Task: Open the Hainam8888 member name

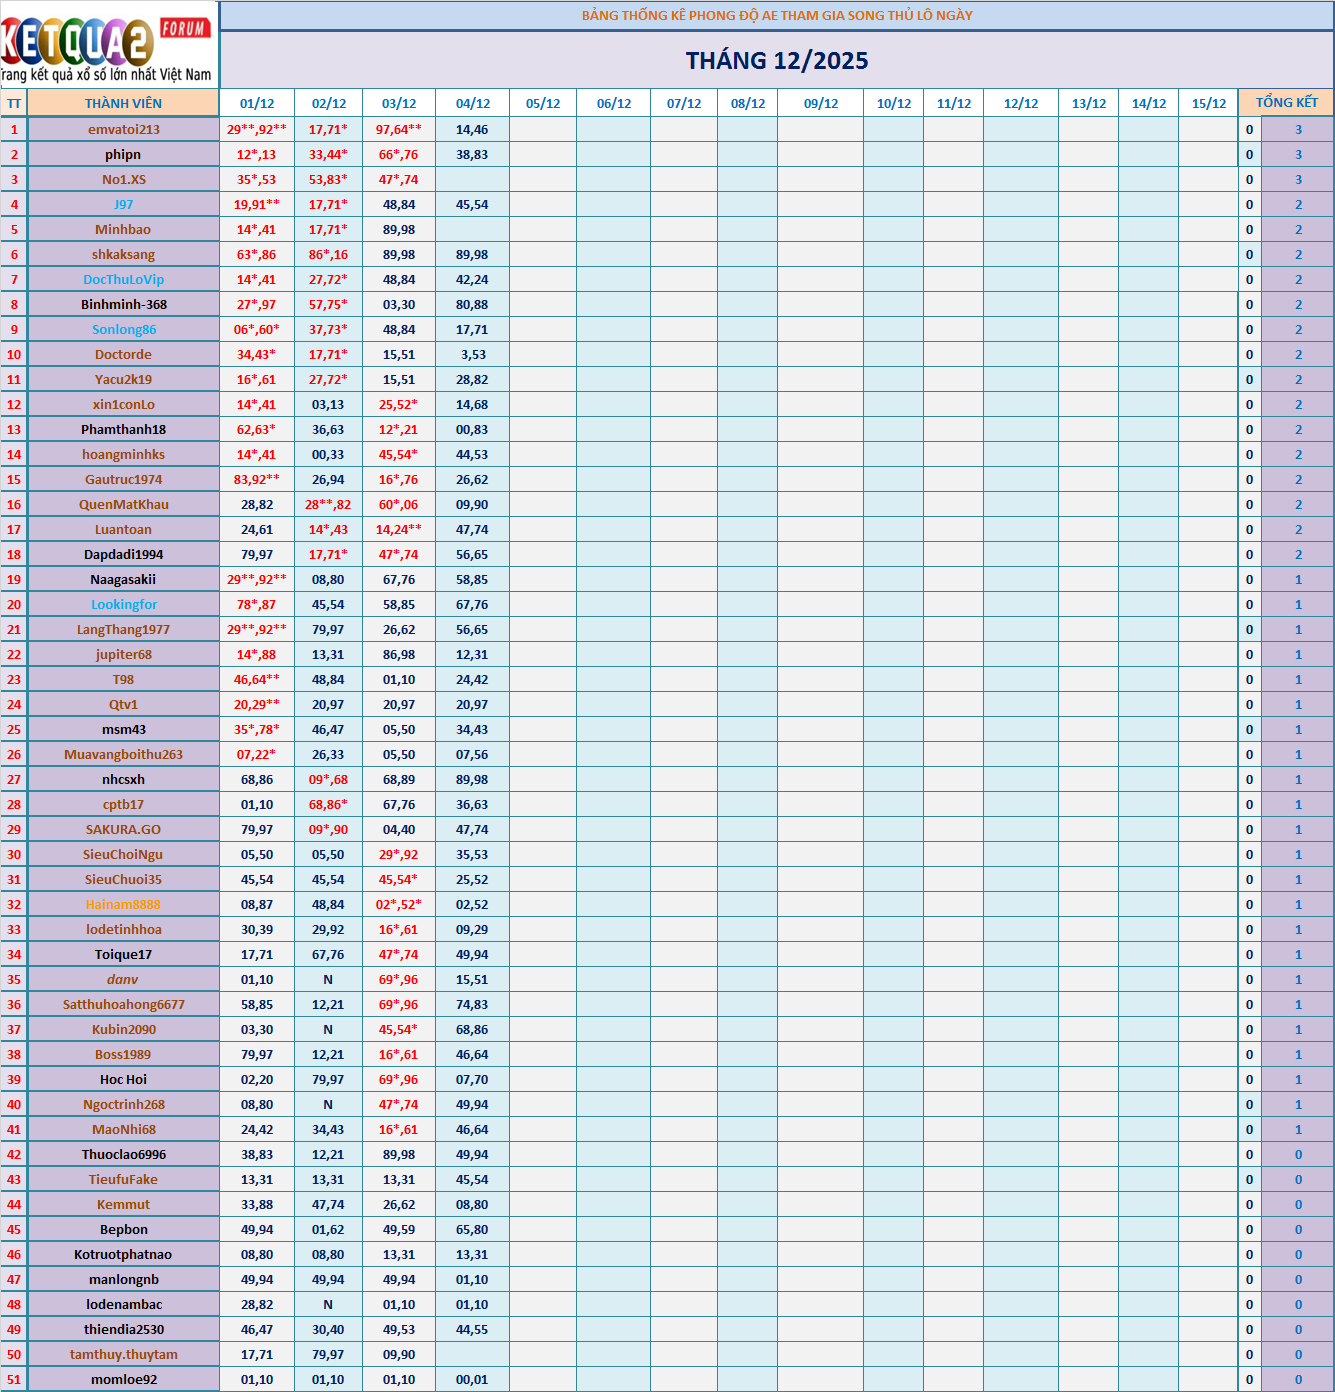Action: [123, 904]
